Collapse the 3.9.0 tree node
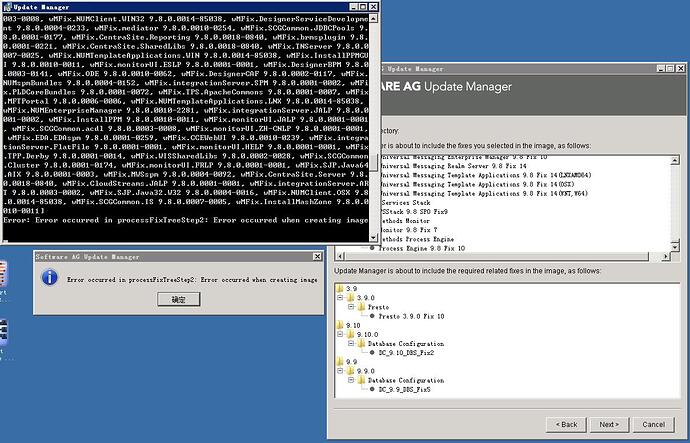690x443 pixels. coord(340,298)
